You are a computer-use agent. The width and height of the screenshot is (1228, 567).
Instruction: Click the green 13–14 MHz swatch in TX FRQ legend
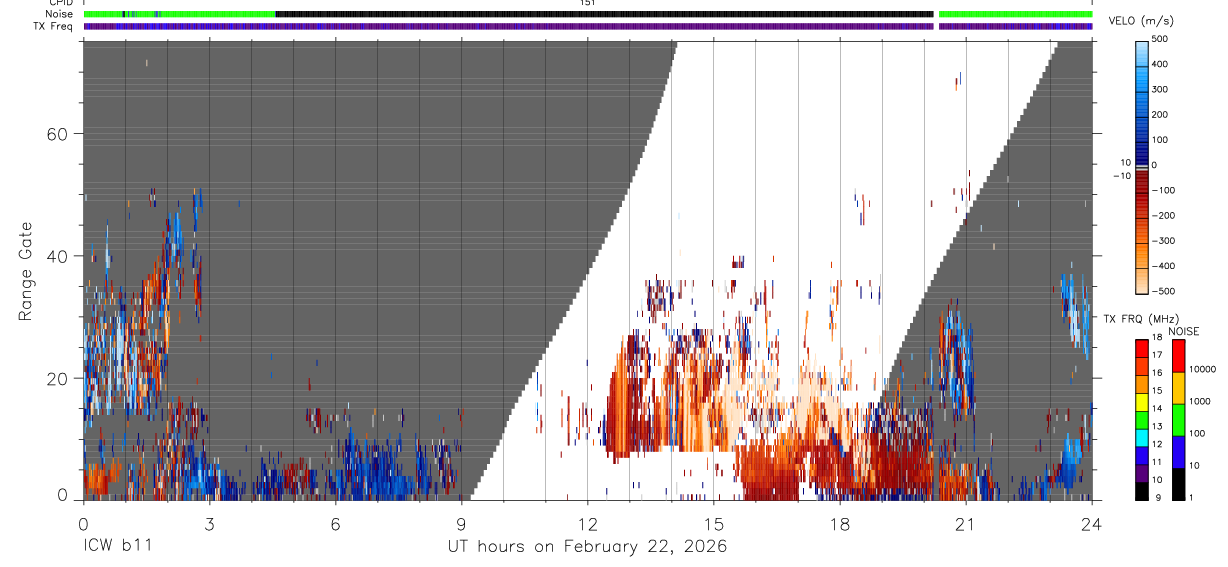[1143, 419]
